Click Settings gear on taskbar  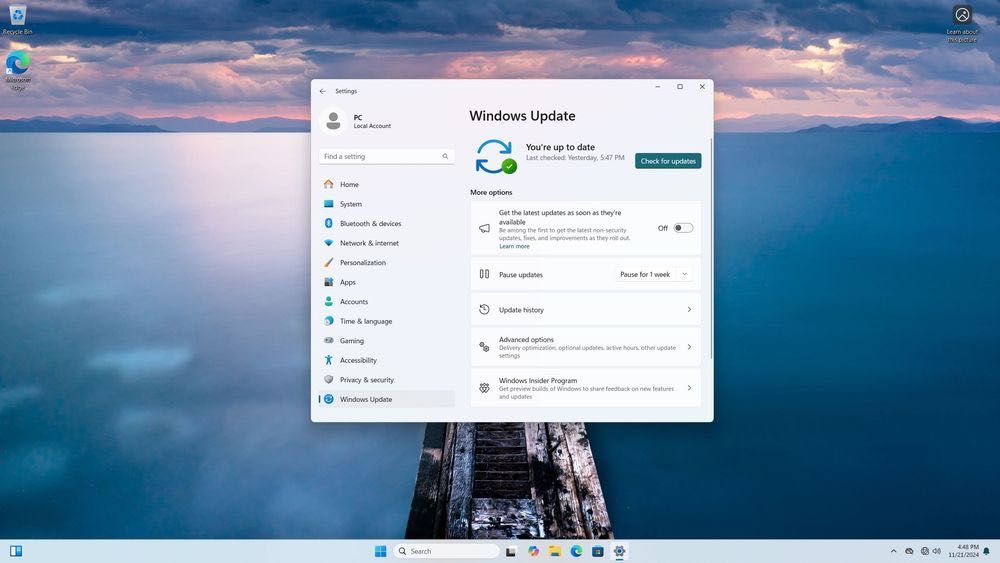(619, 551)
